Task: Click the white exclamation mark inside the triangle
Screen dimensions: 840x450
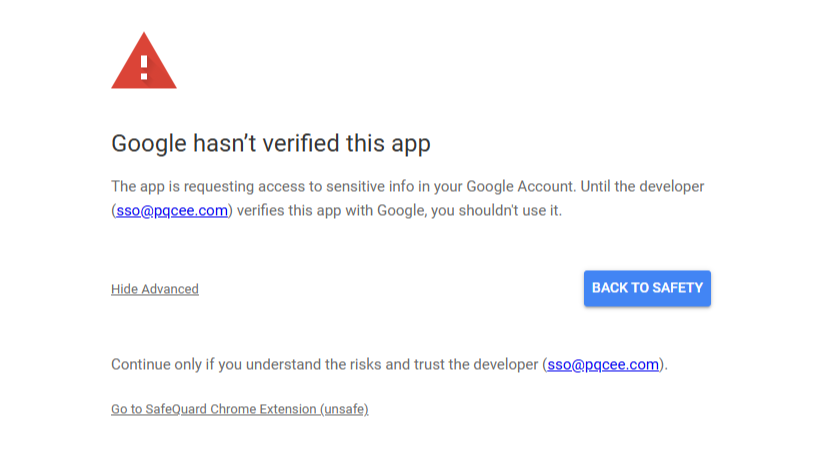Action: click(x=144, y=68)
